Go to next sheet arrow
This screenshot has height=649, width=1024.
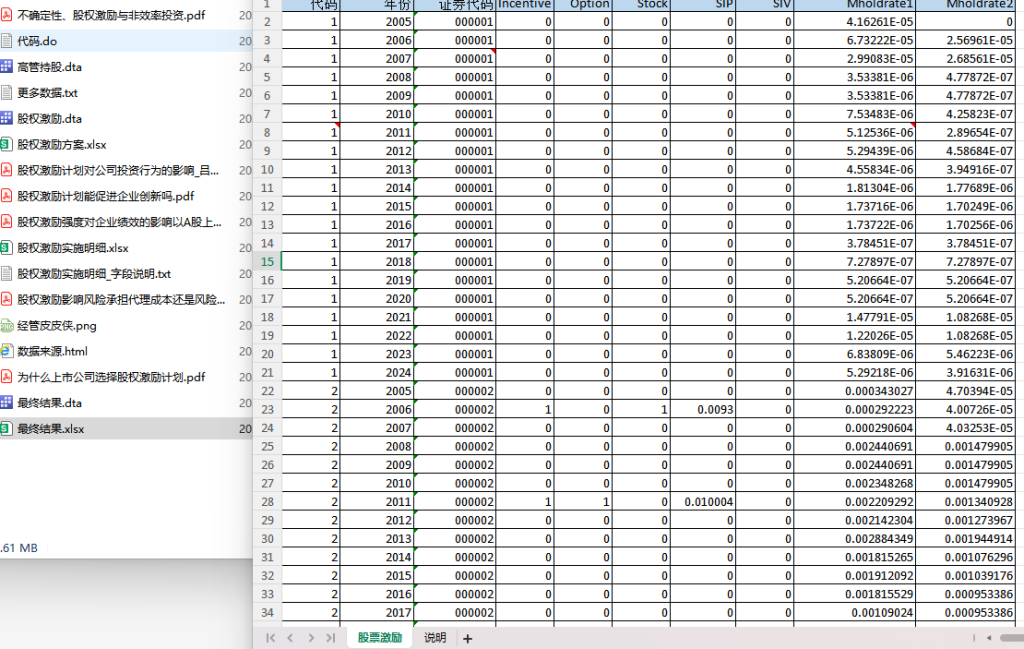coord(311,638)
